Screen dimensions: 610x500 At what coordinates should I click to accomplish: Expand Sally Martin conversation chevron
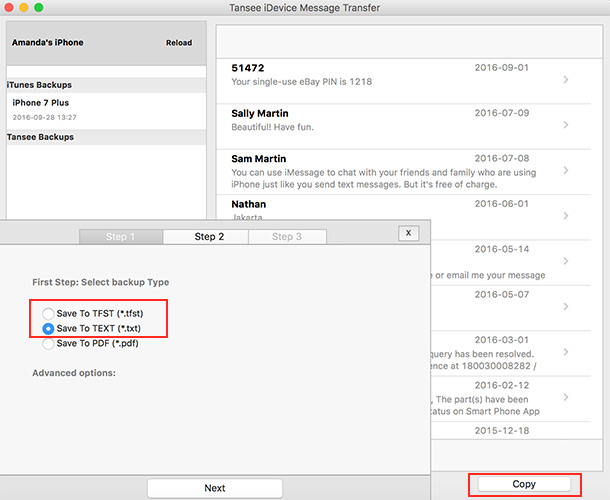point(566,125)
